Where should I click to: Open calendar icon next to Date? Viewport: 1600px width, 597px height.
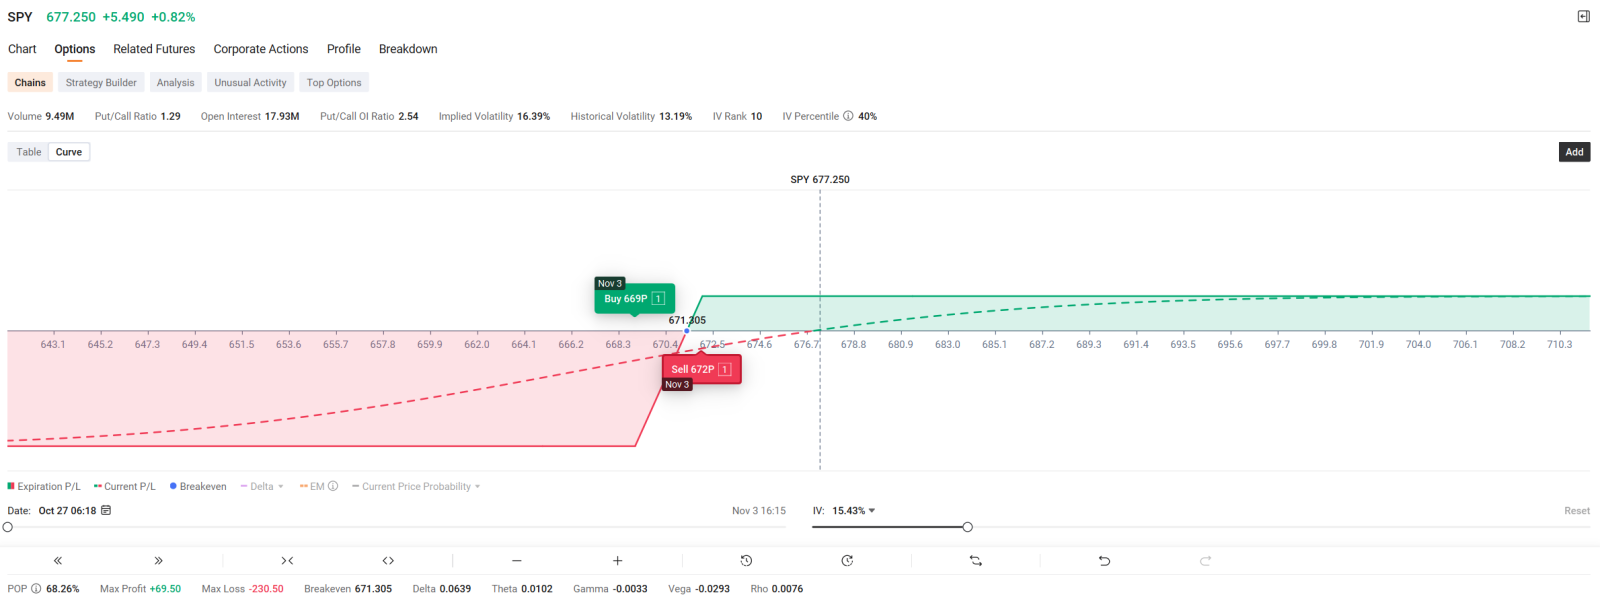(106, 510)
